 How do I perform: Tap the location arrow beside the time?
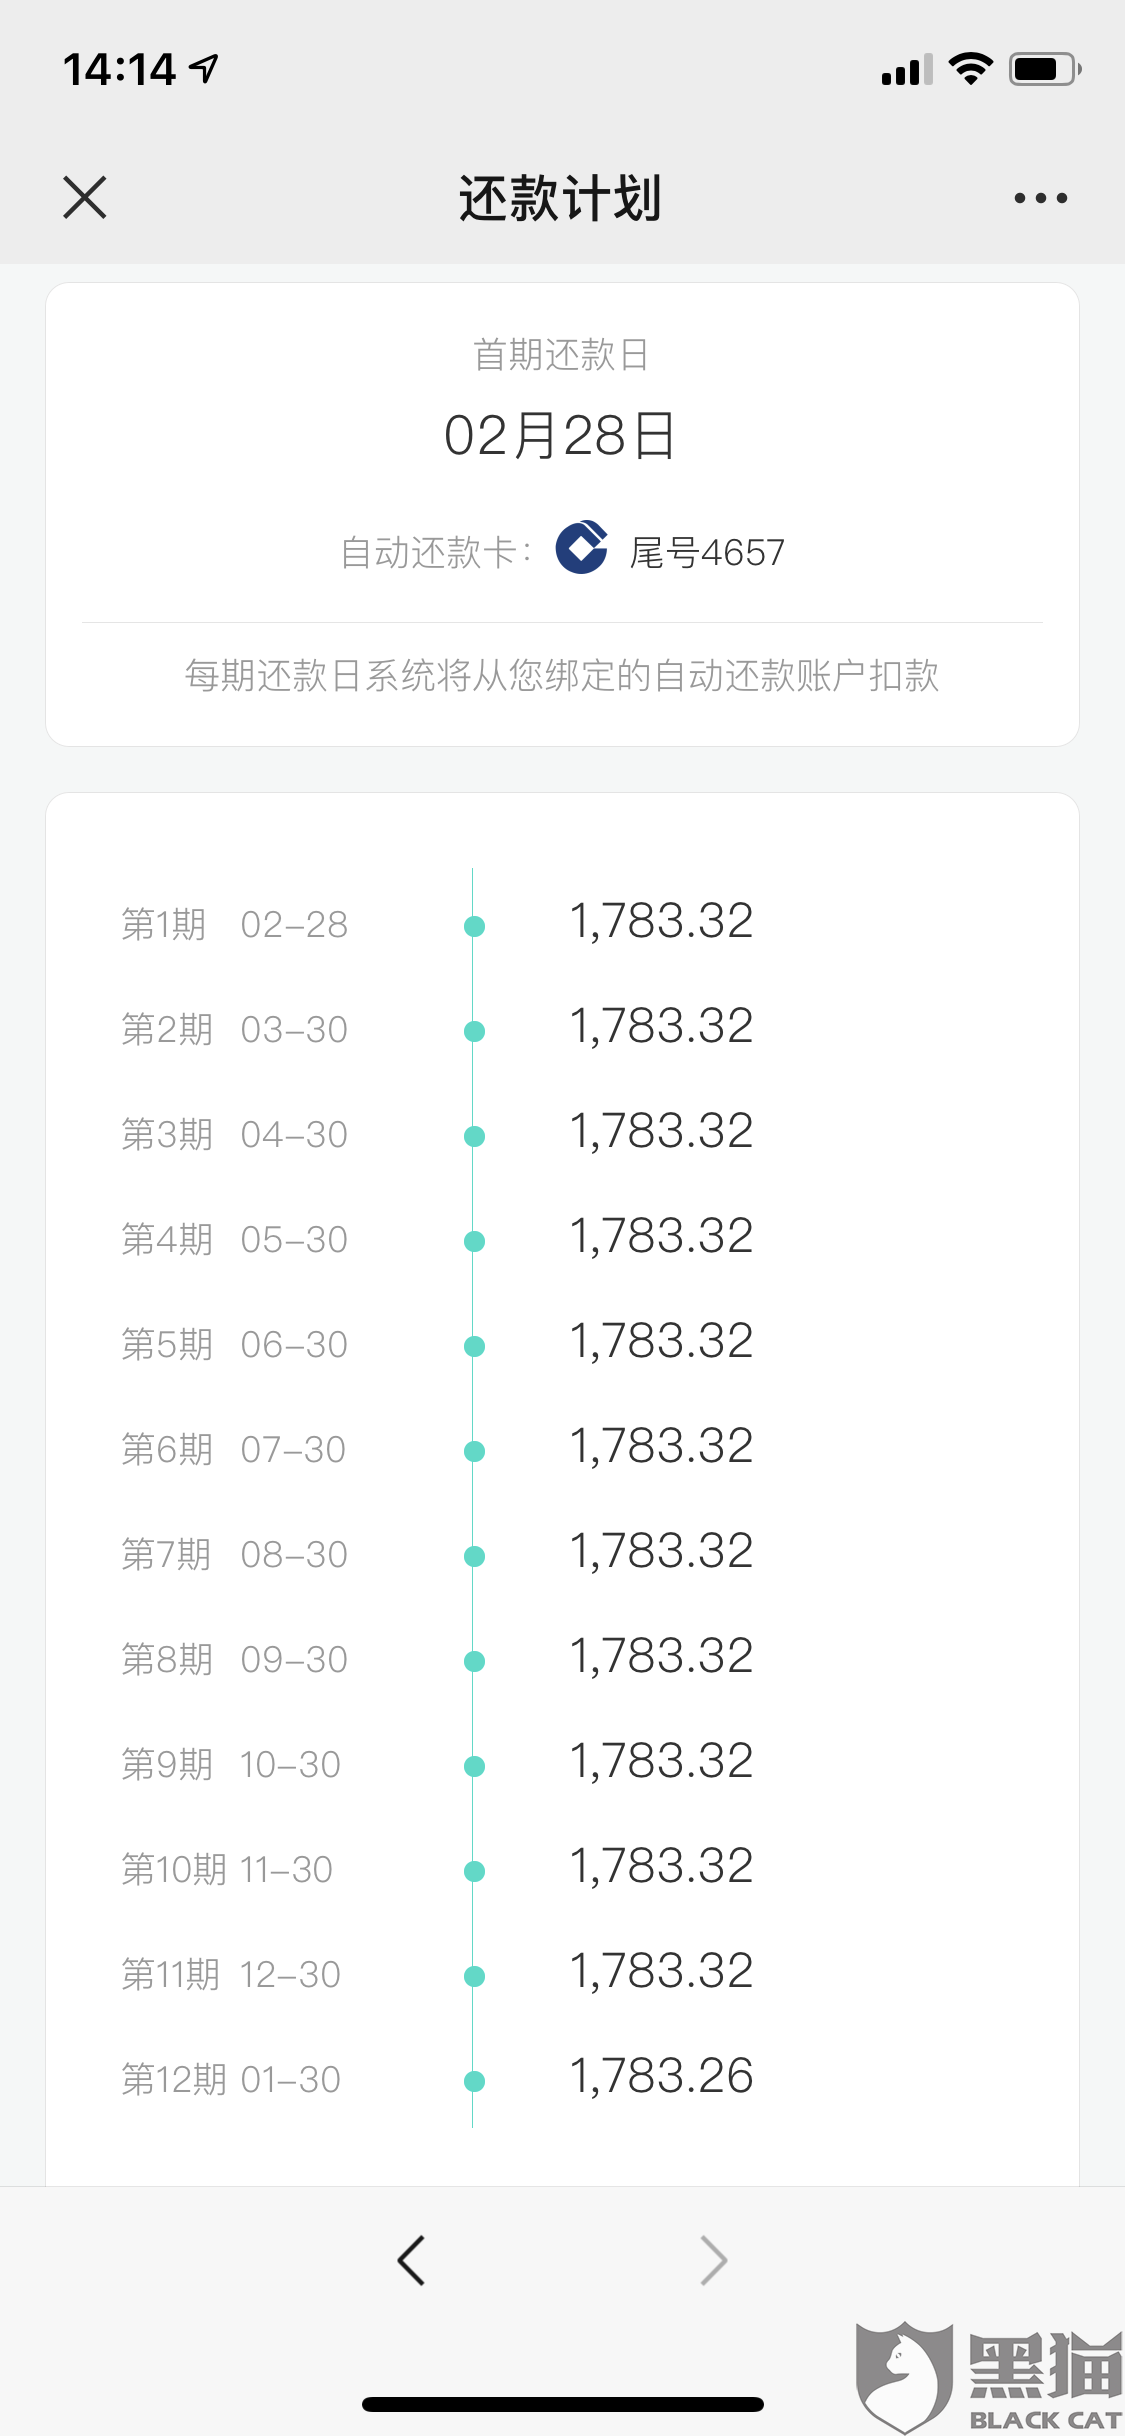click(x=205, y=69)
